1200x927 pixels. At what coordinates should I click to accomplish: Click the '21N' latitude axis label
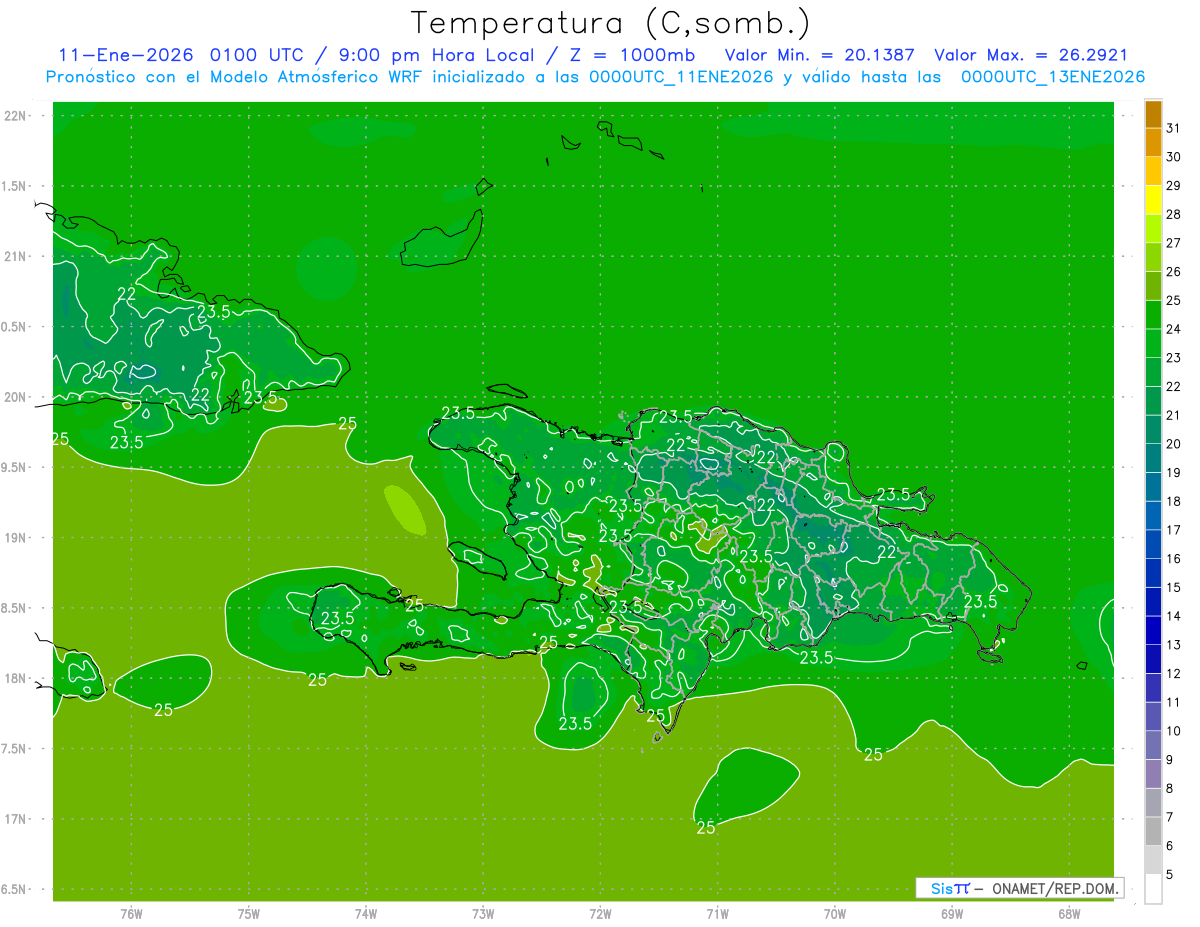pyautogui.click(x=16, y=256)
